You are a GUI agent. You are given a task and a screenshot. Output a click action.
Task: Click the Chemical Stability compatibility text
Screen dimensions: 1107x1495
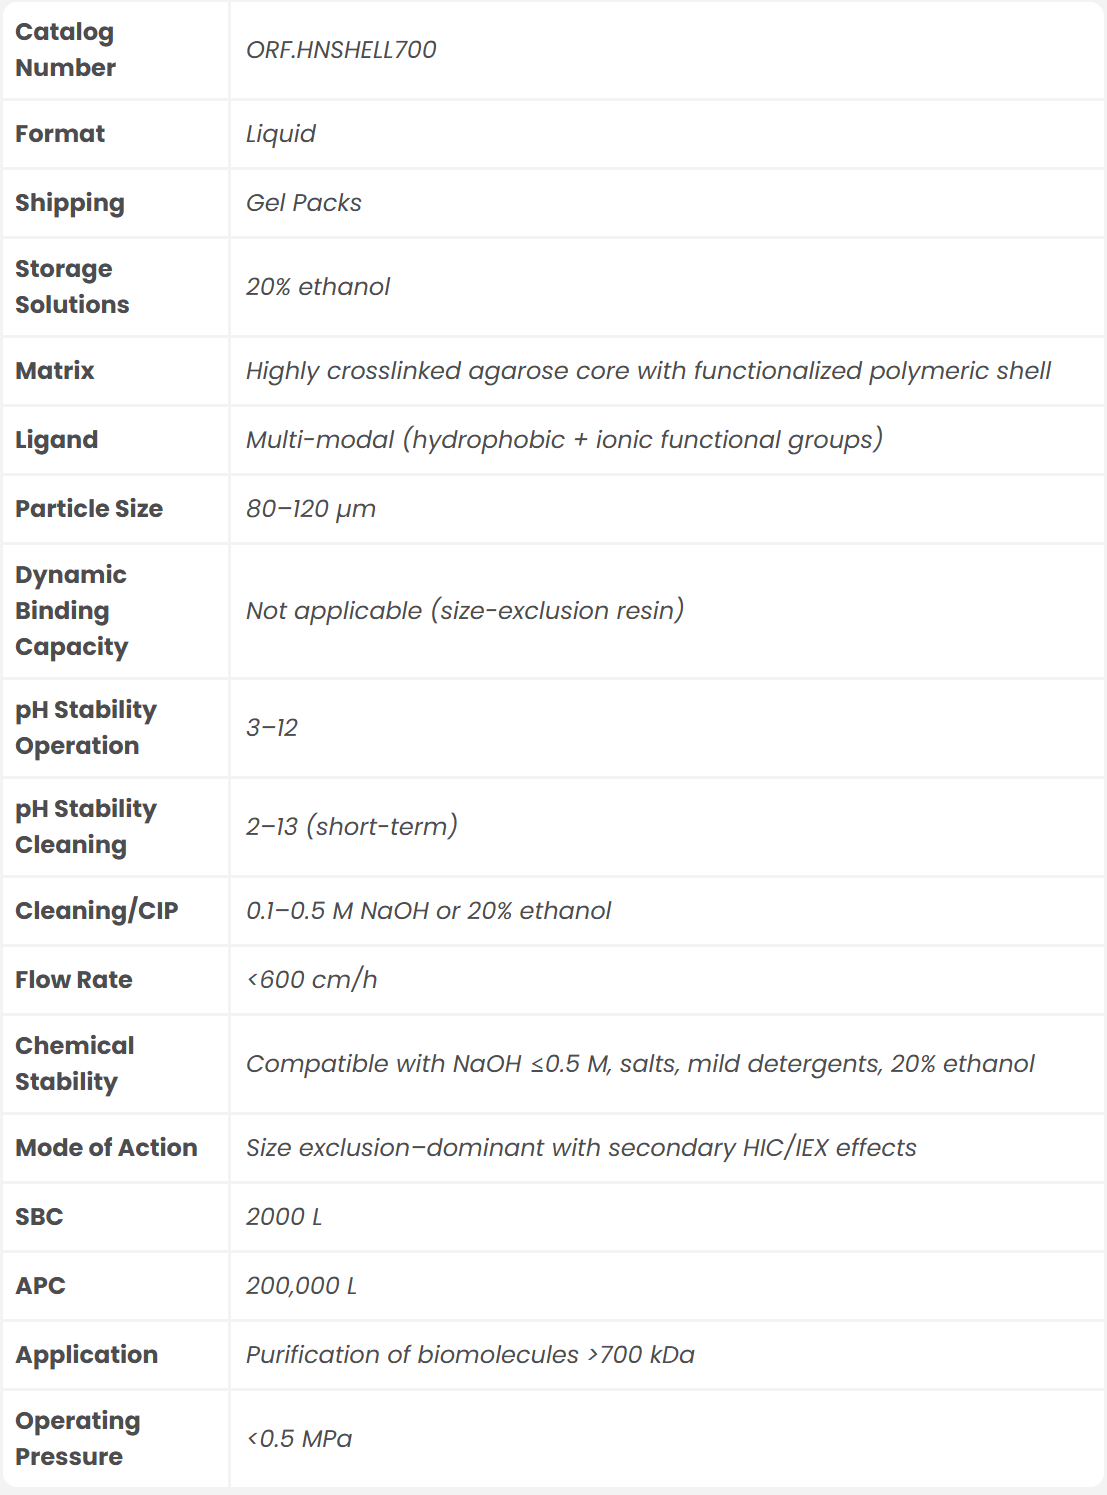[640, 1064]
